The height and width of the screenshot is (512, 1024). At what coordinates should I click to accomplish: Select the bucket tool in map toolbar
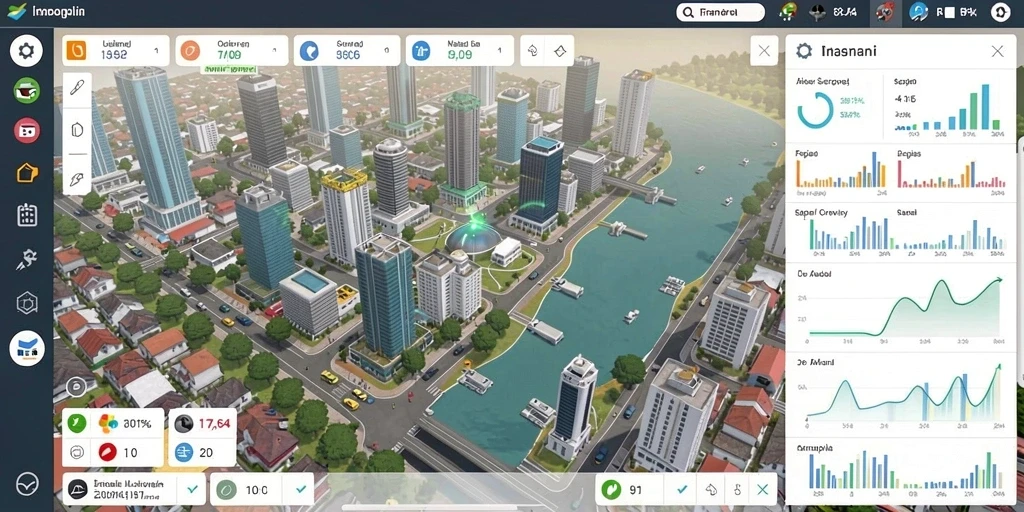click(x=77, y=129)
